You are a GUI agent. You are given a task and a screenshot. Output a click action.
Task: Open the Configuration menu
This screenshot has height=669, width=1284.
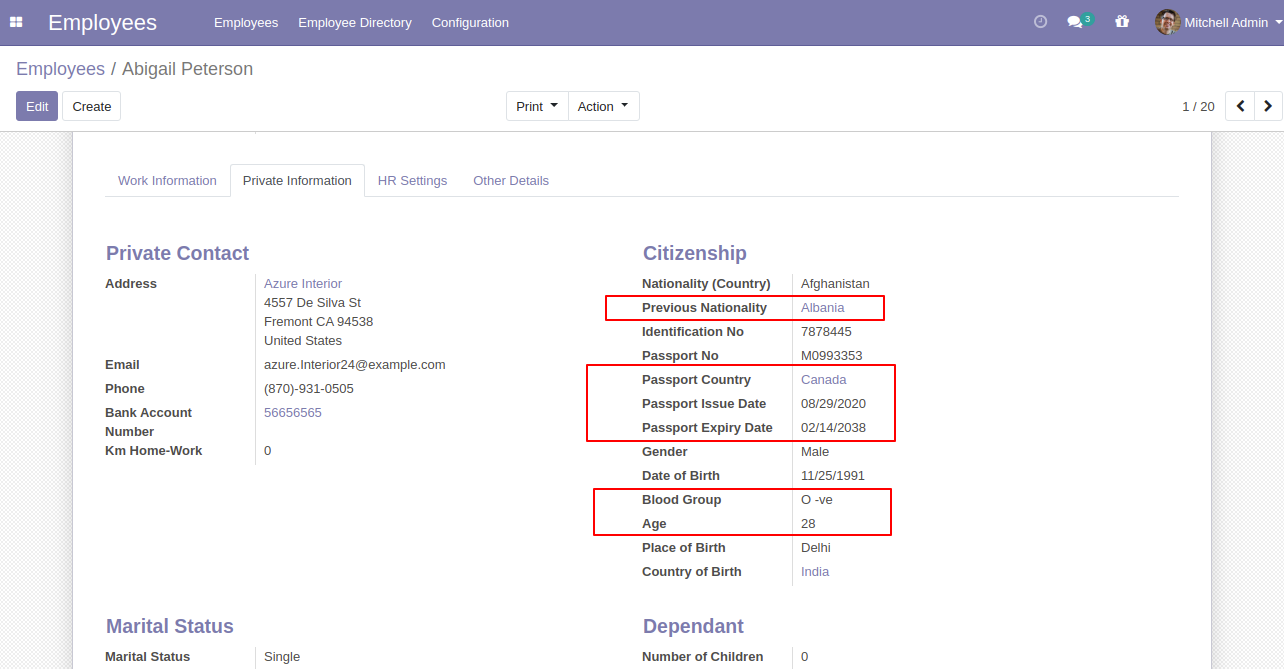point(470,22)
